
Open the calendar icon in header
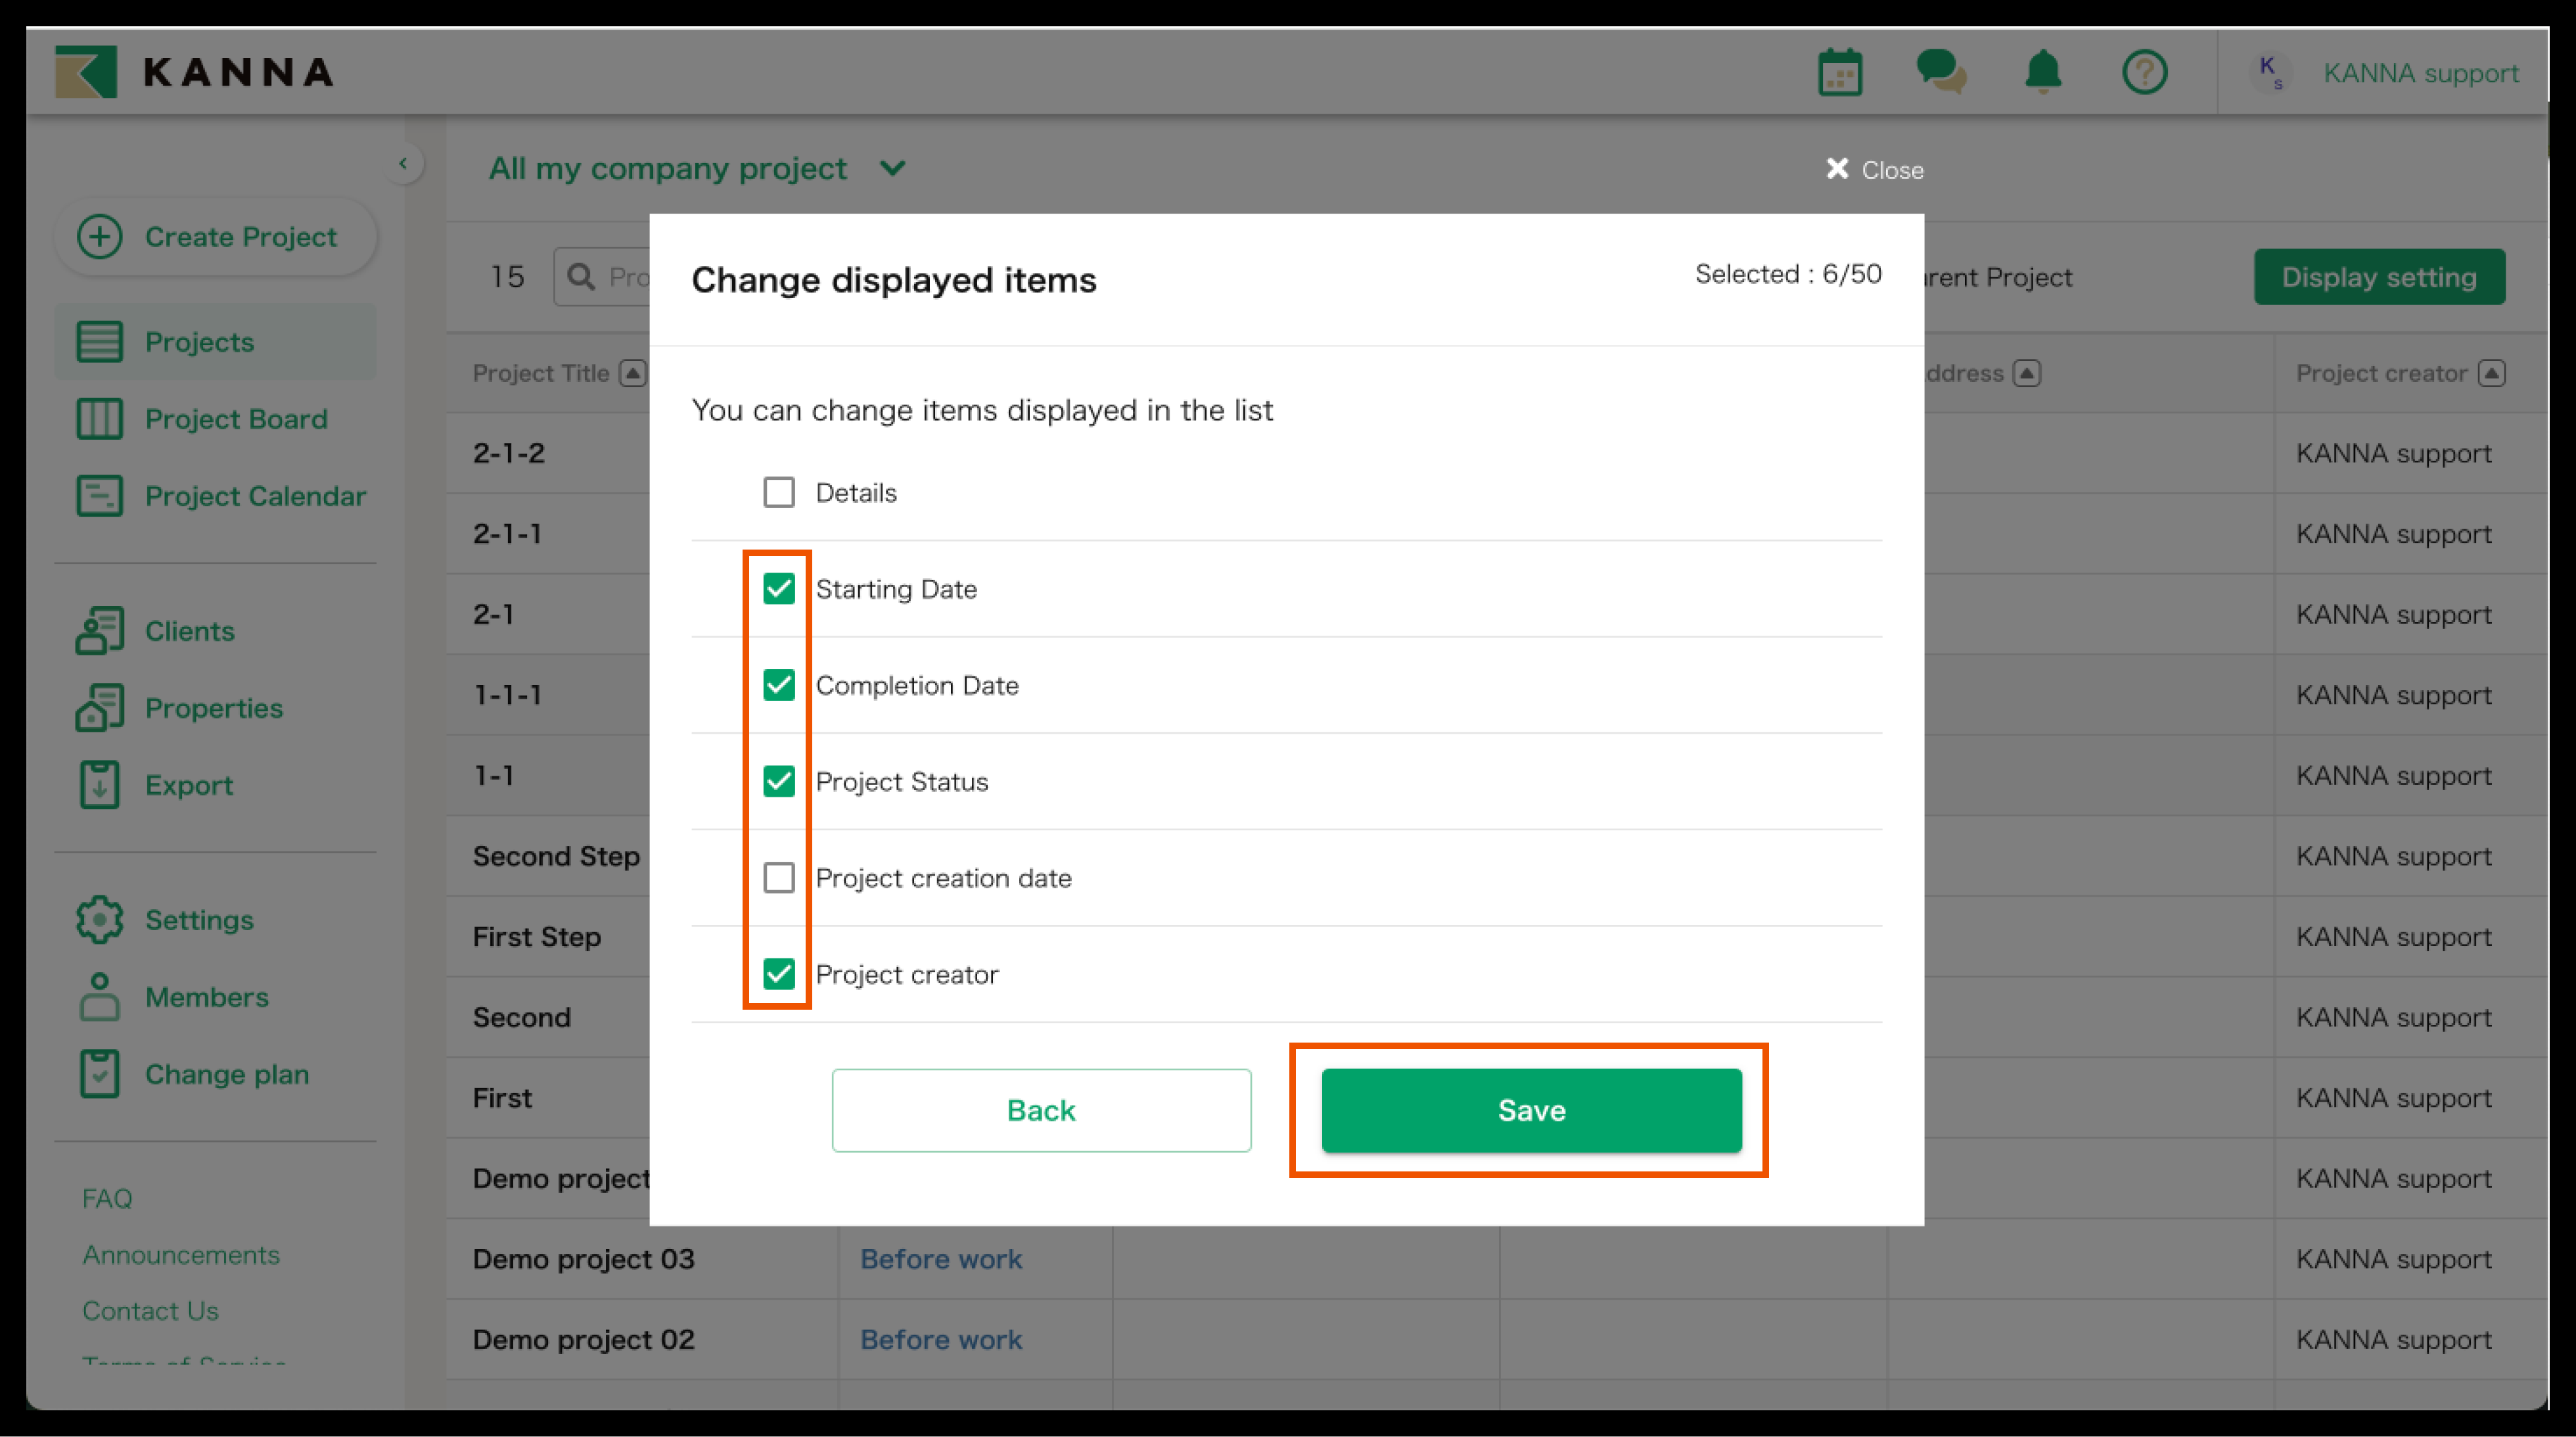1839,73
